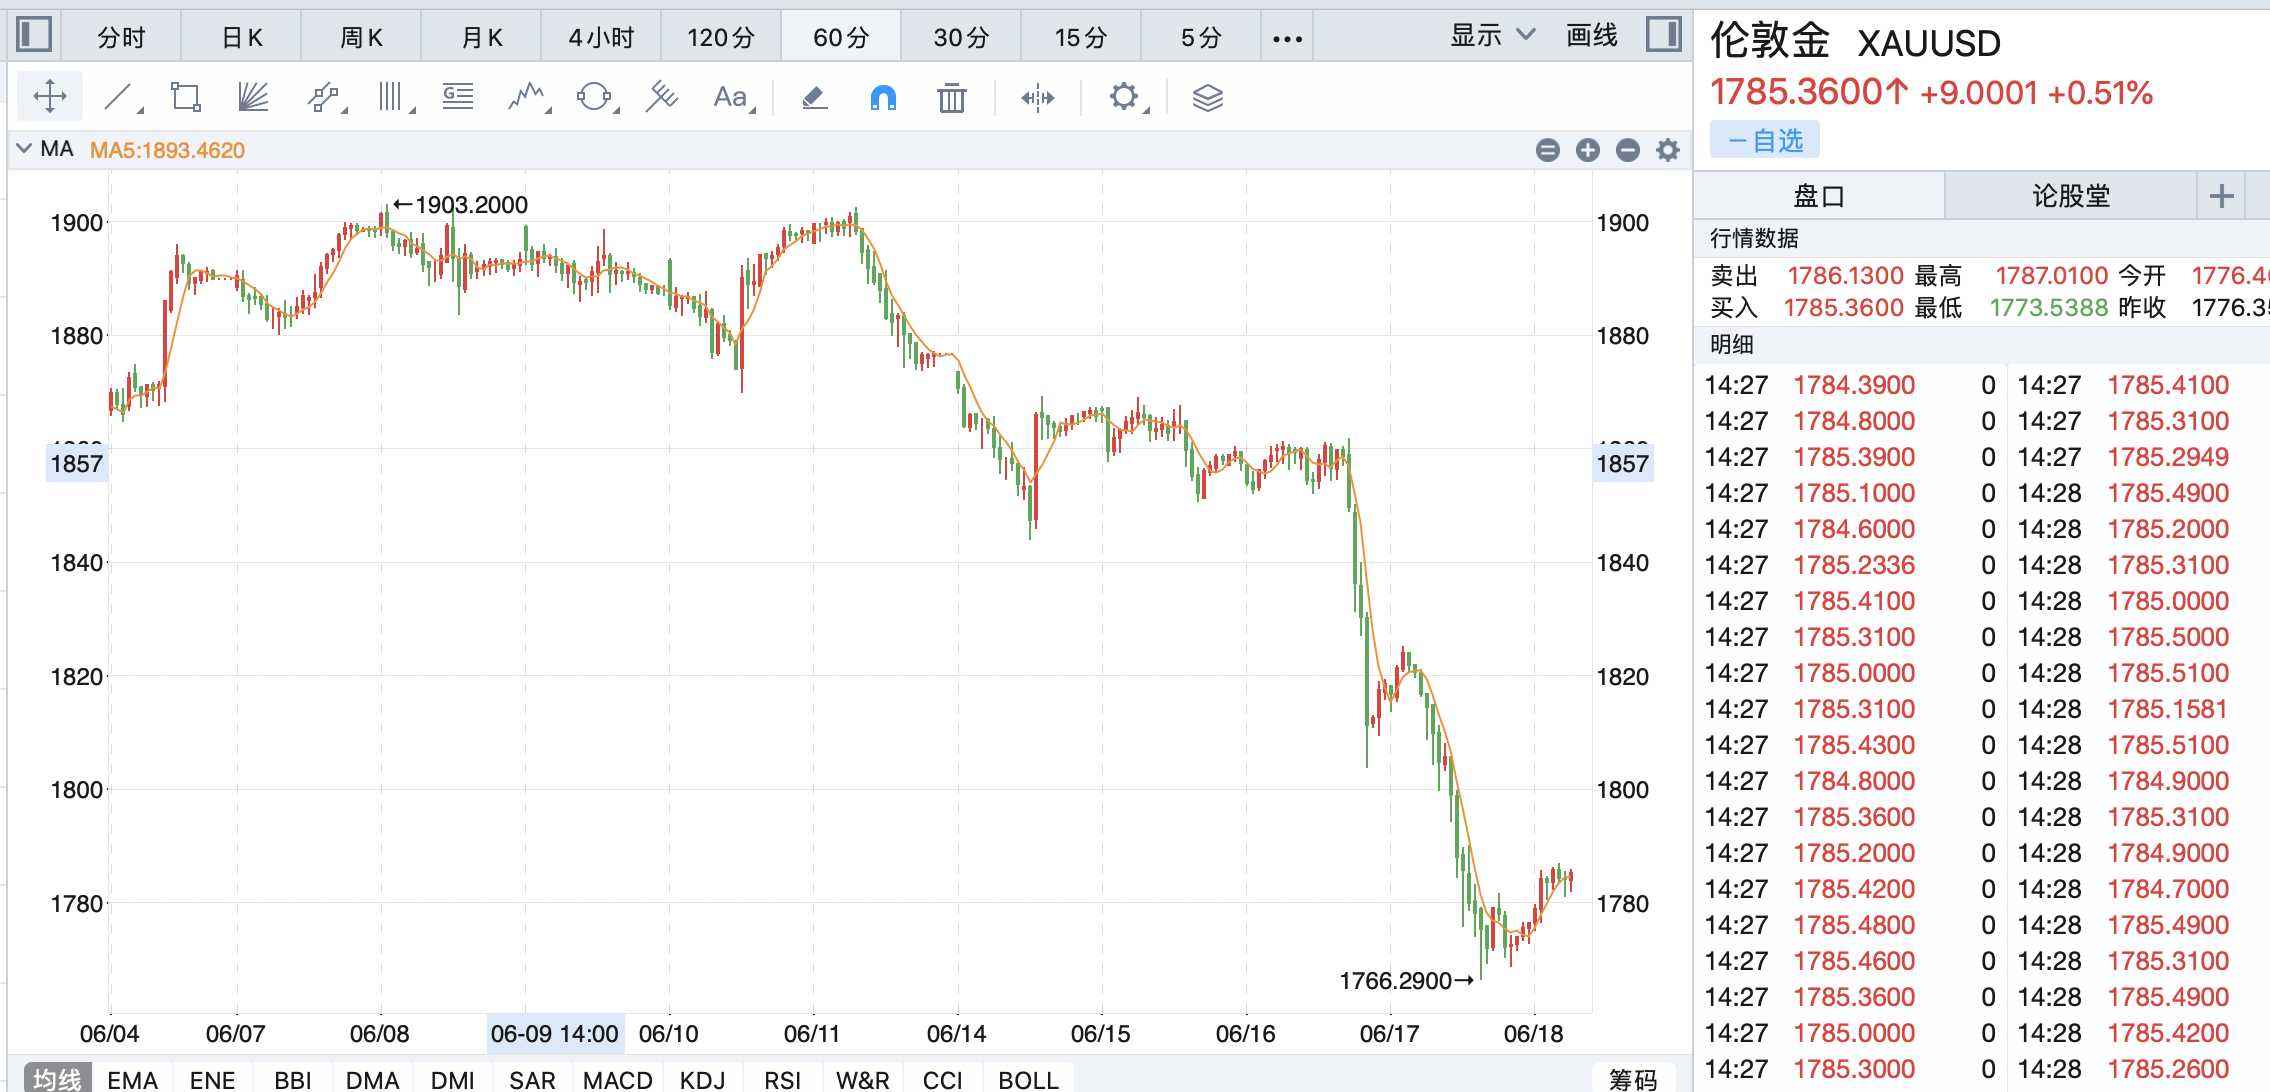This screenshot has height=1092, width=2270.
Task: Switch to the 120分 timeframe tab
Action: click(721, 37)
